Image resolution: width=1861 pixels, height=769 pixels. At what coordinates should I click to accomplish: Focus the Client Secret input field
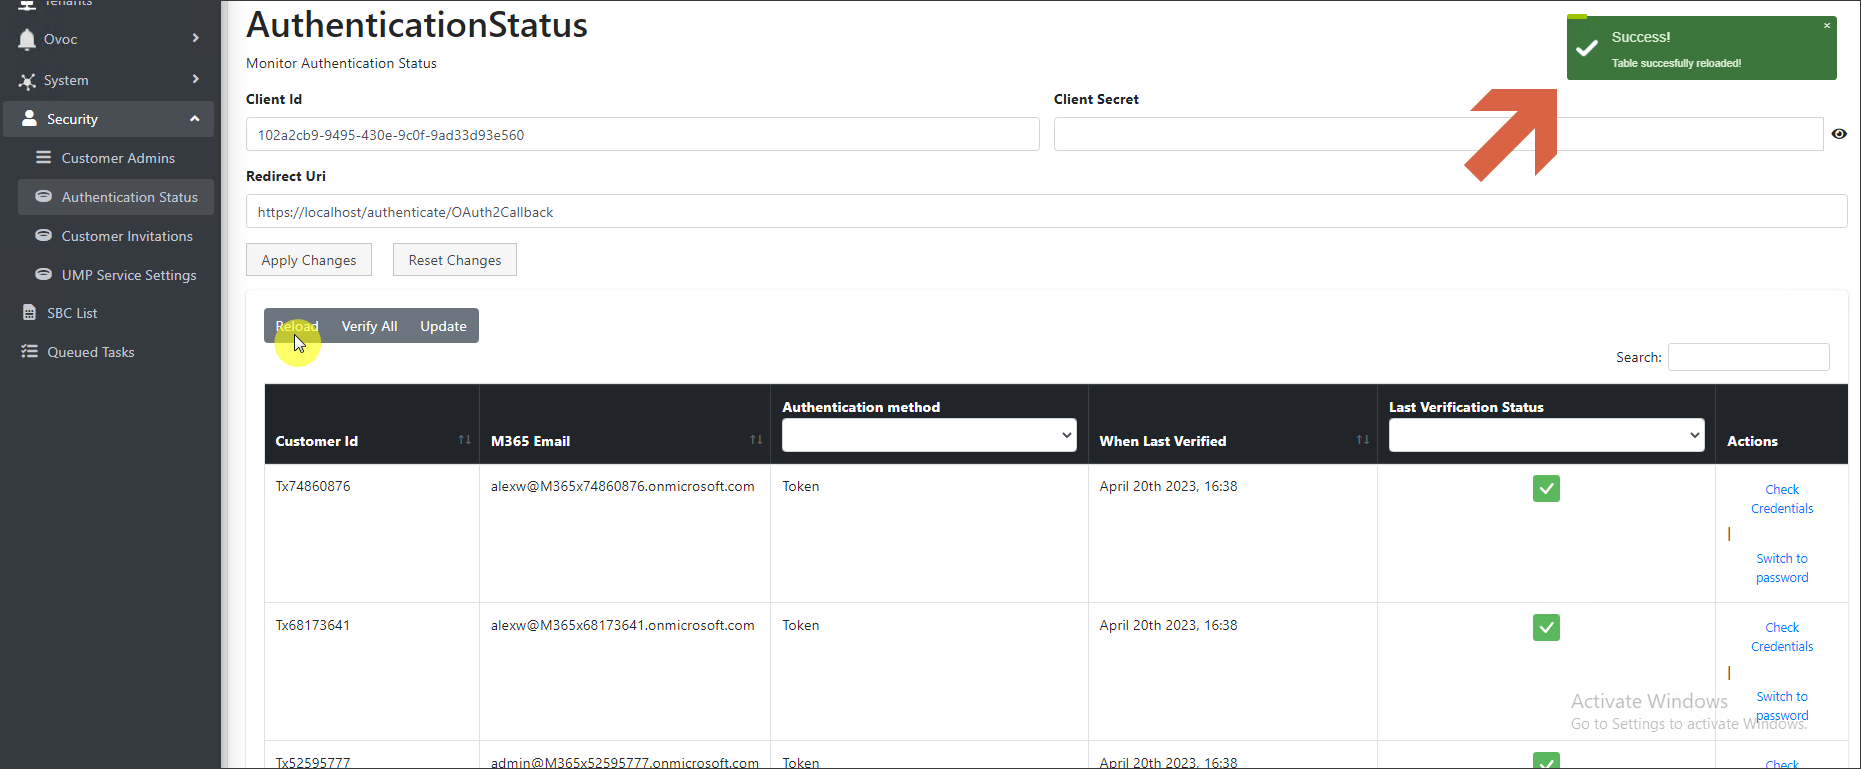1438,135
